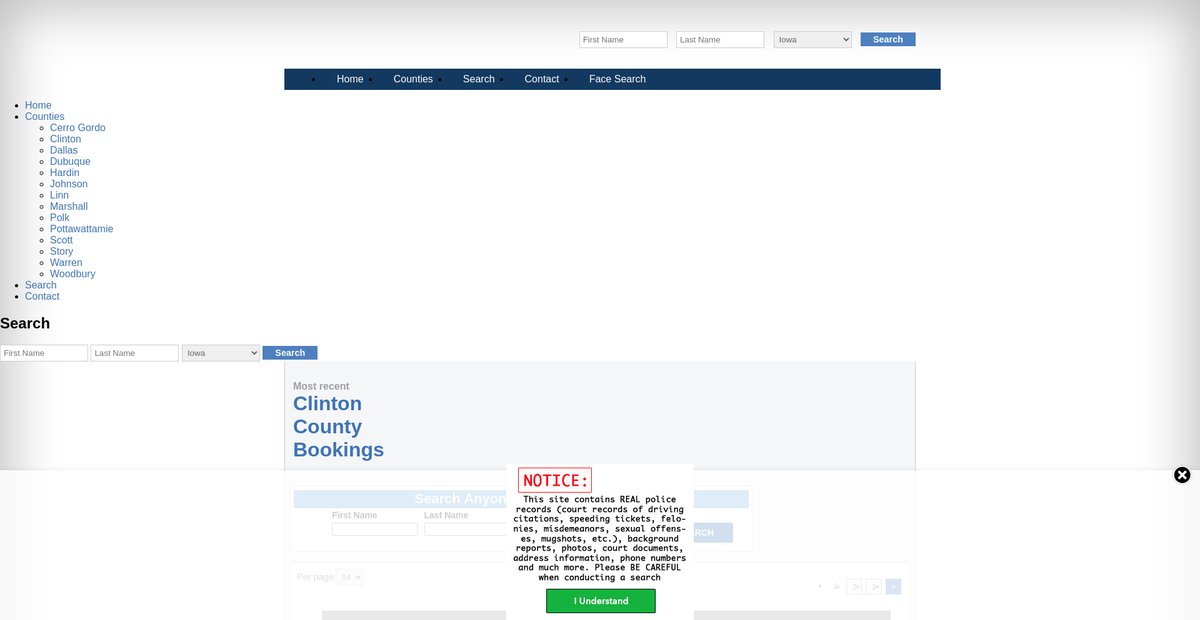The width and height of the screenshot is (1200, 620).
Task: Open Counties in the dark blue navigation bar
Action: pos(412,79)
